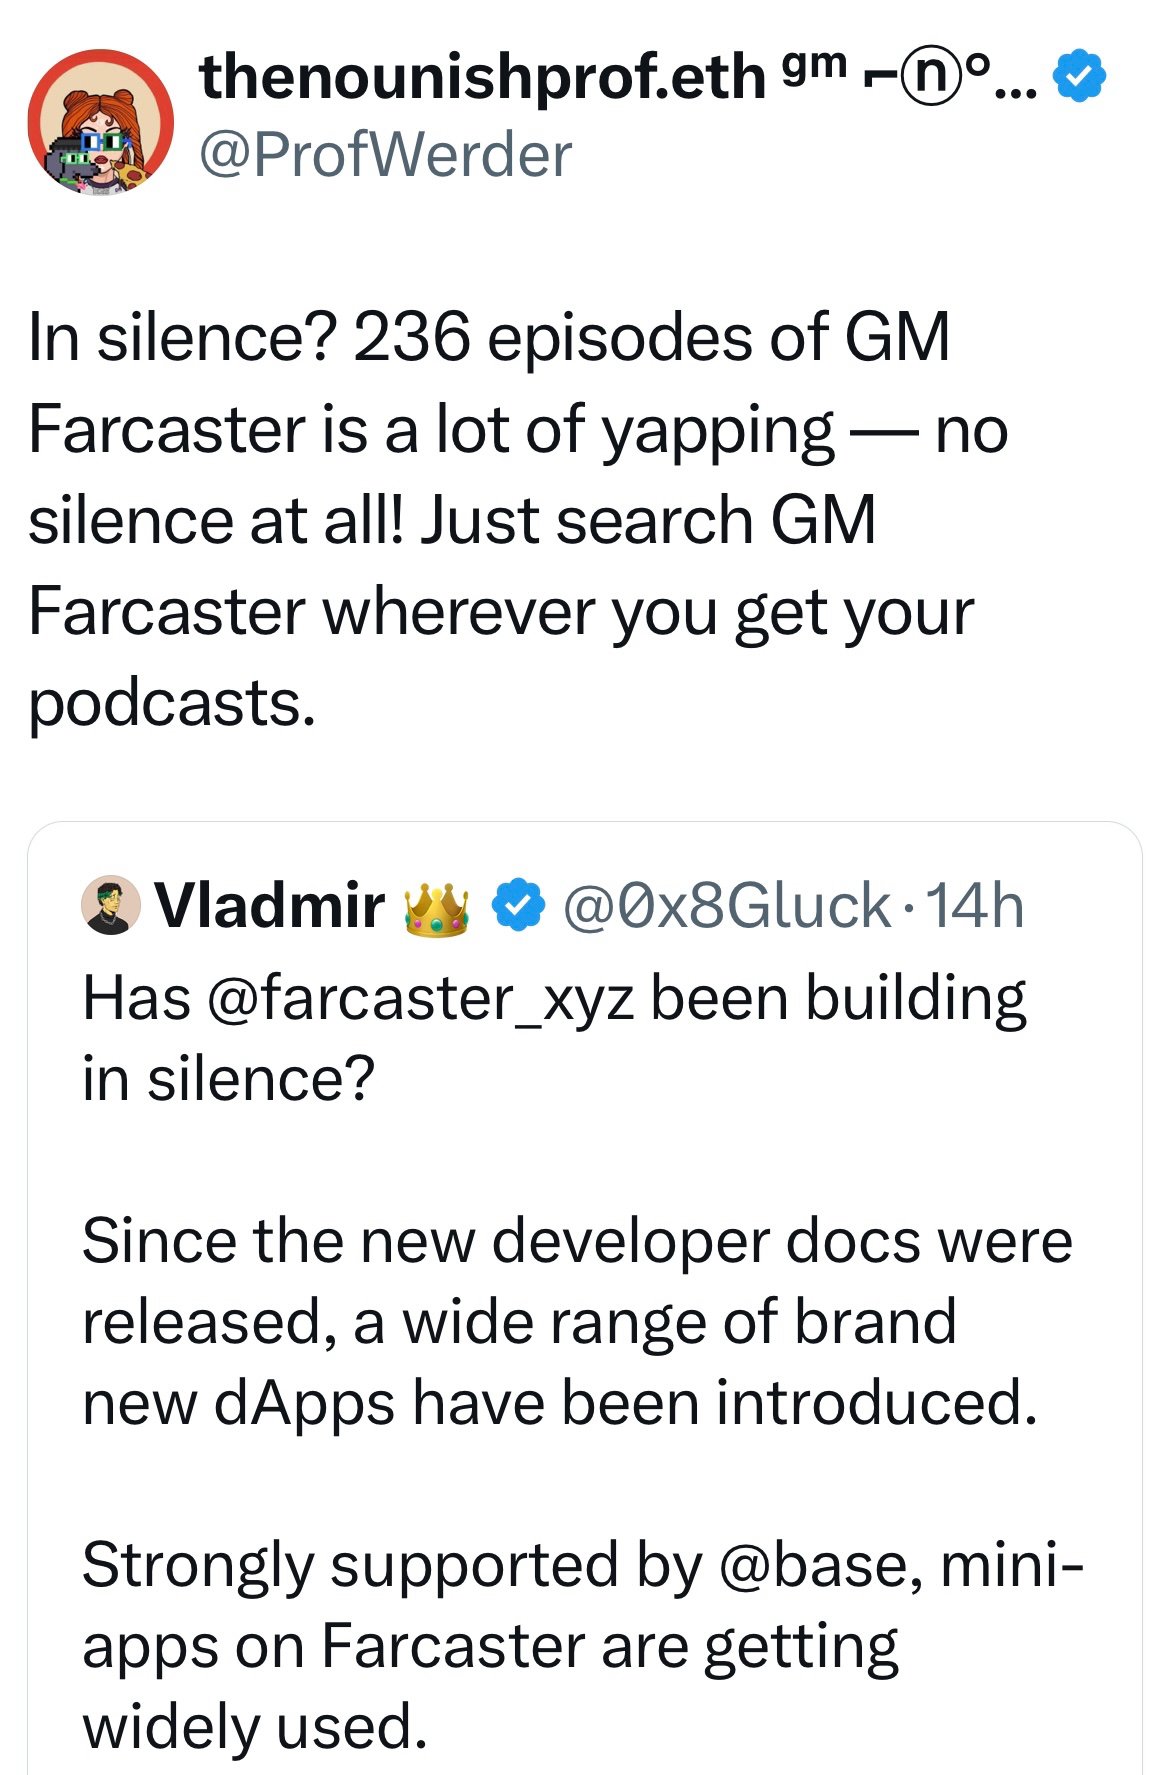Viewport: 1170px width, 1775px height.
Task: Open ProfWerder's pixel-art profile avatar
Action: coord(100,122)
